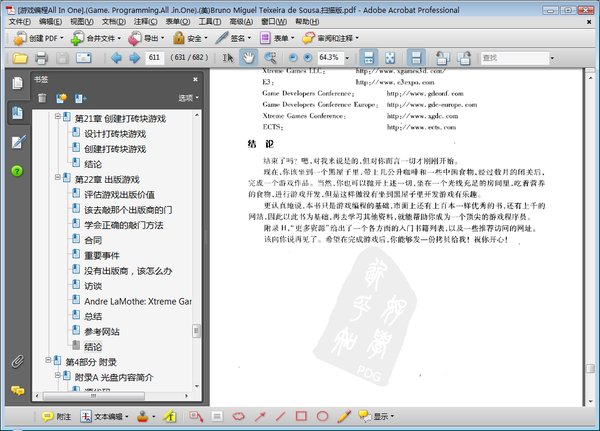600x431 pixels.
Task: Close the bookmarks (书签) panel
Action: tap(195, 79)
